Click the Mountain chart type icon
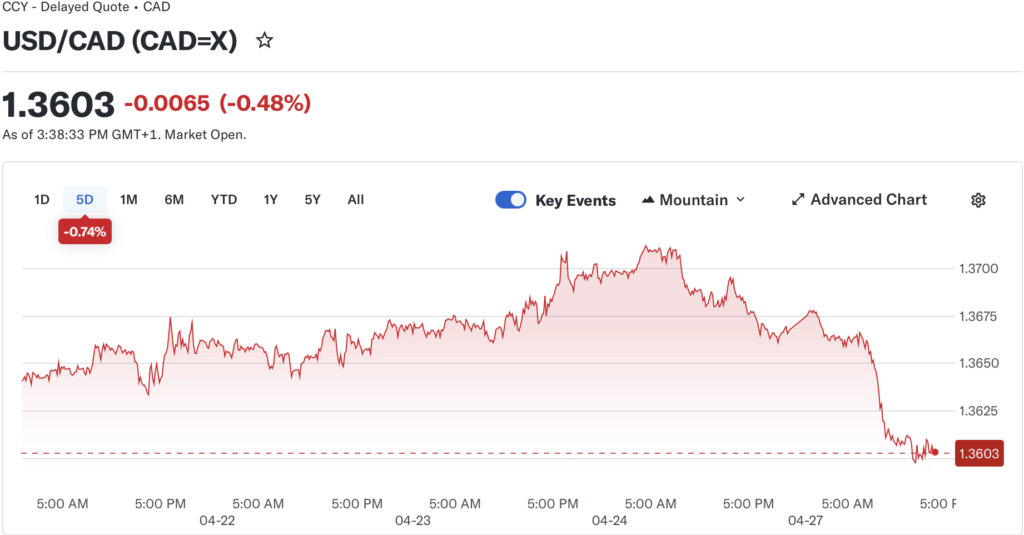This screenshot has width=1024, height=535. 648,200
